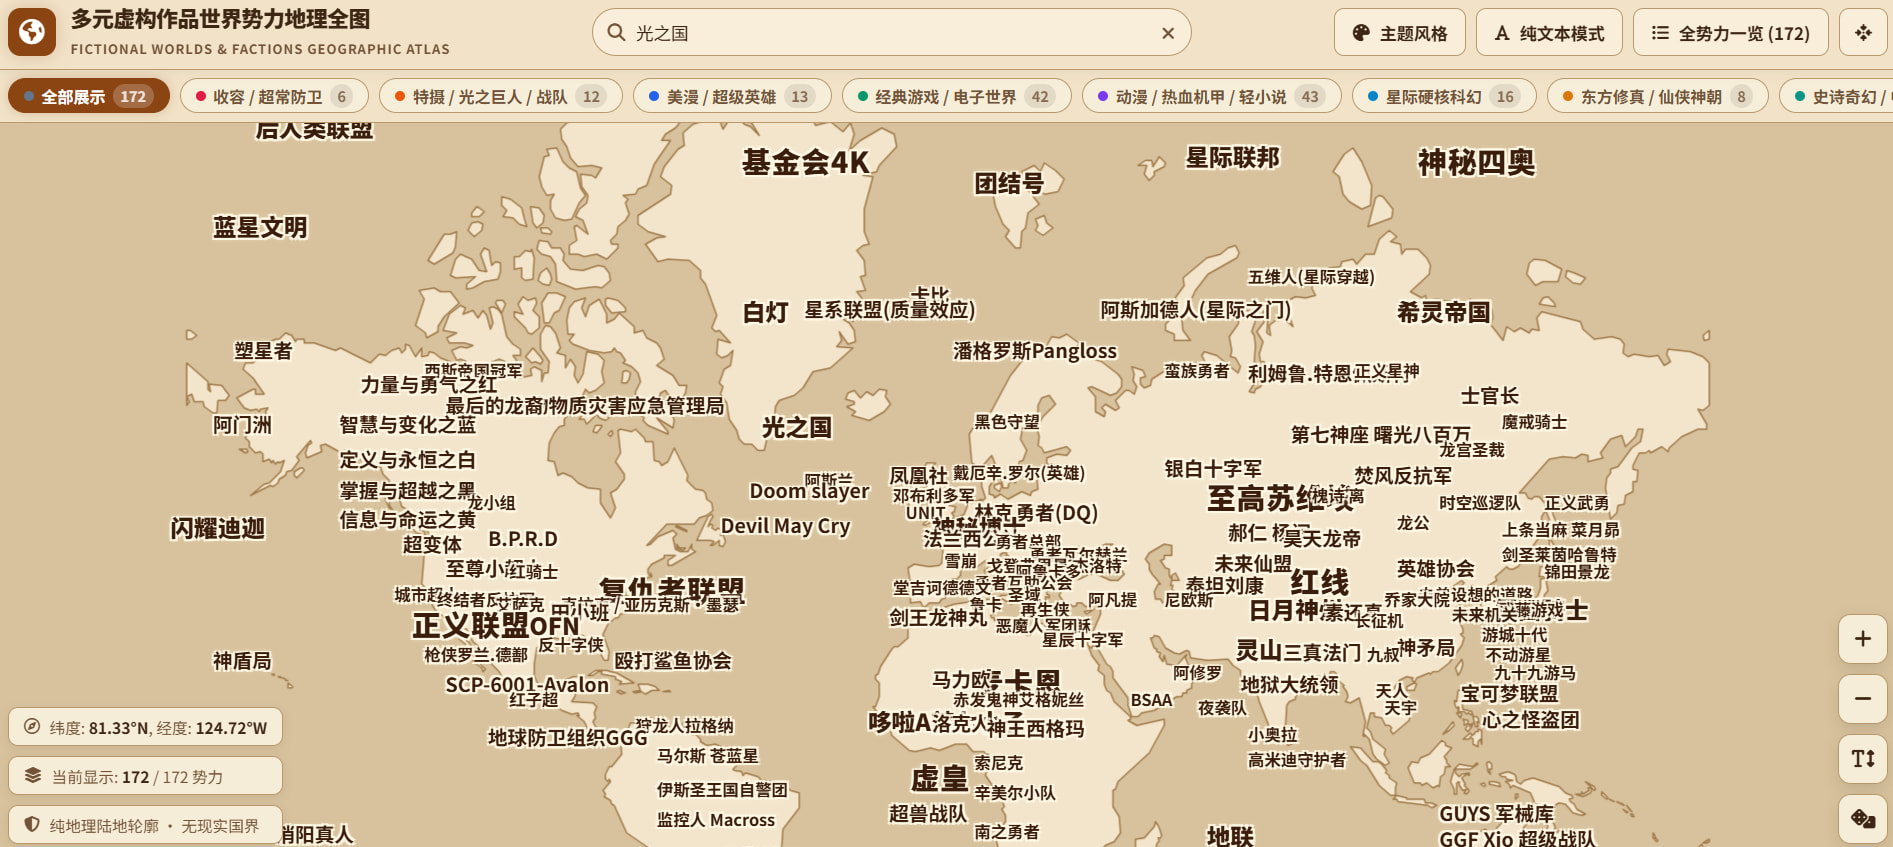This screenshot has width=1893, height=847.
Task: Select the 希灵帝国 map label
Action: (x=1444, y=312)
